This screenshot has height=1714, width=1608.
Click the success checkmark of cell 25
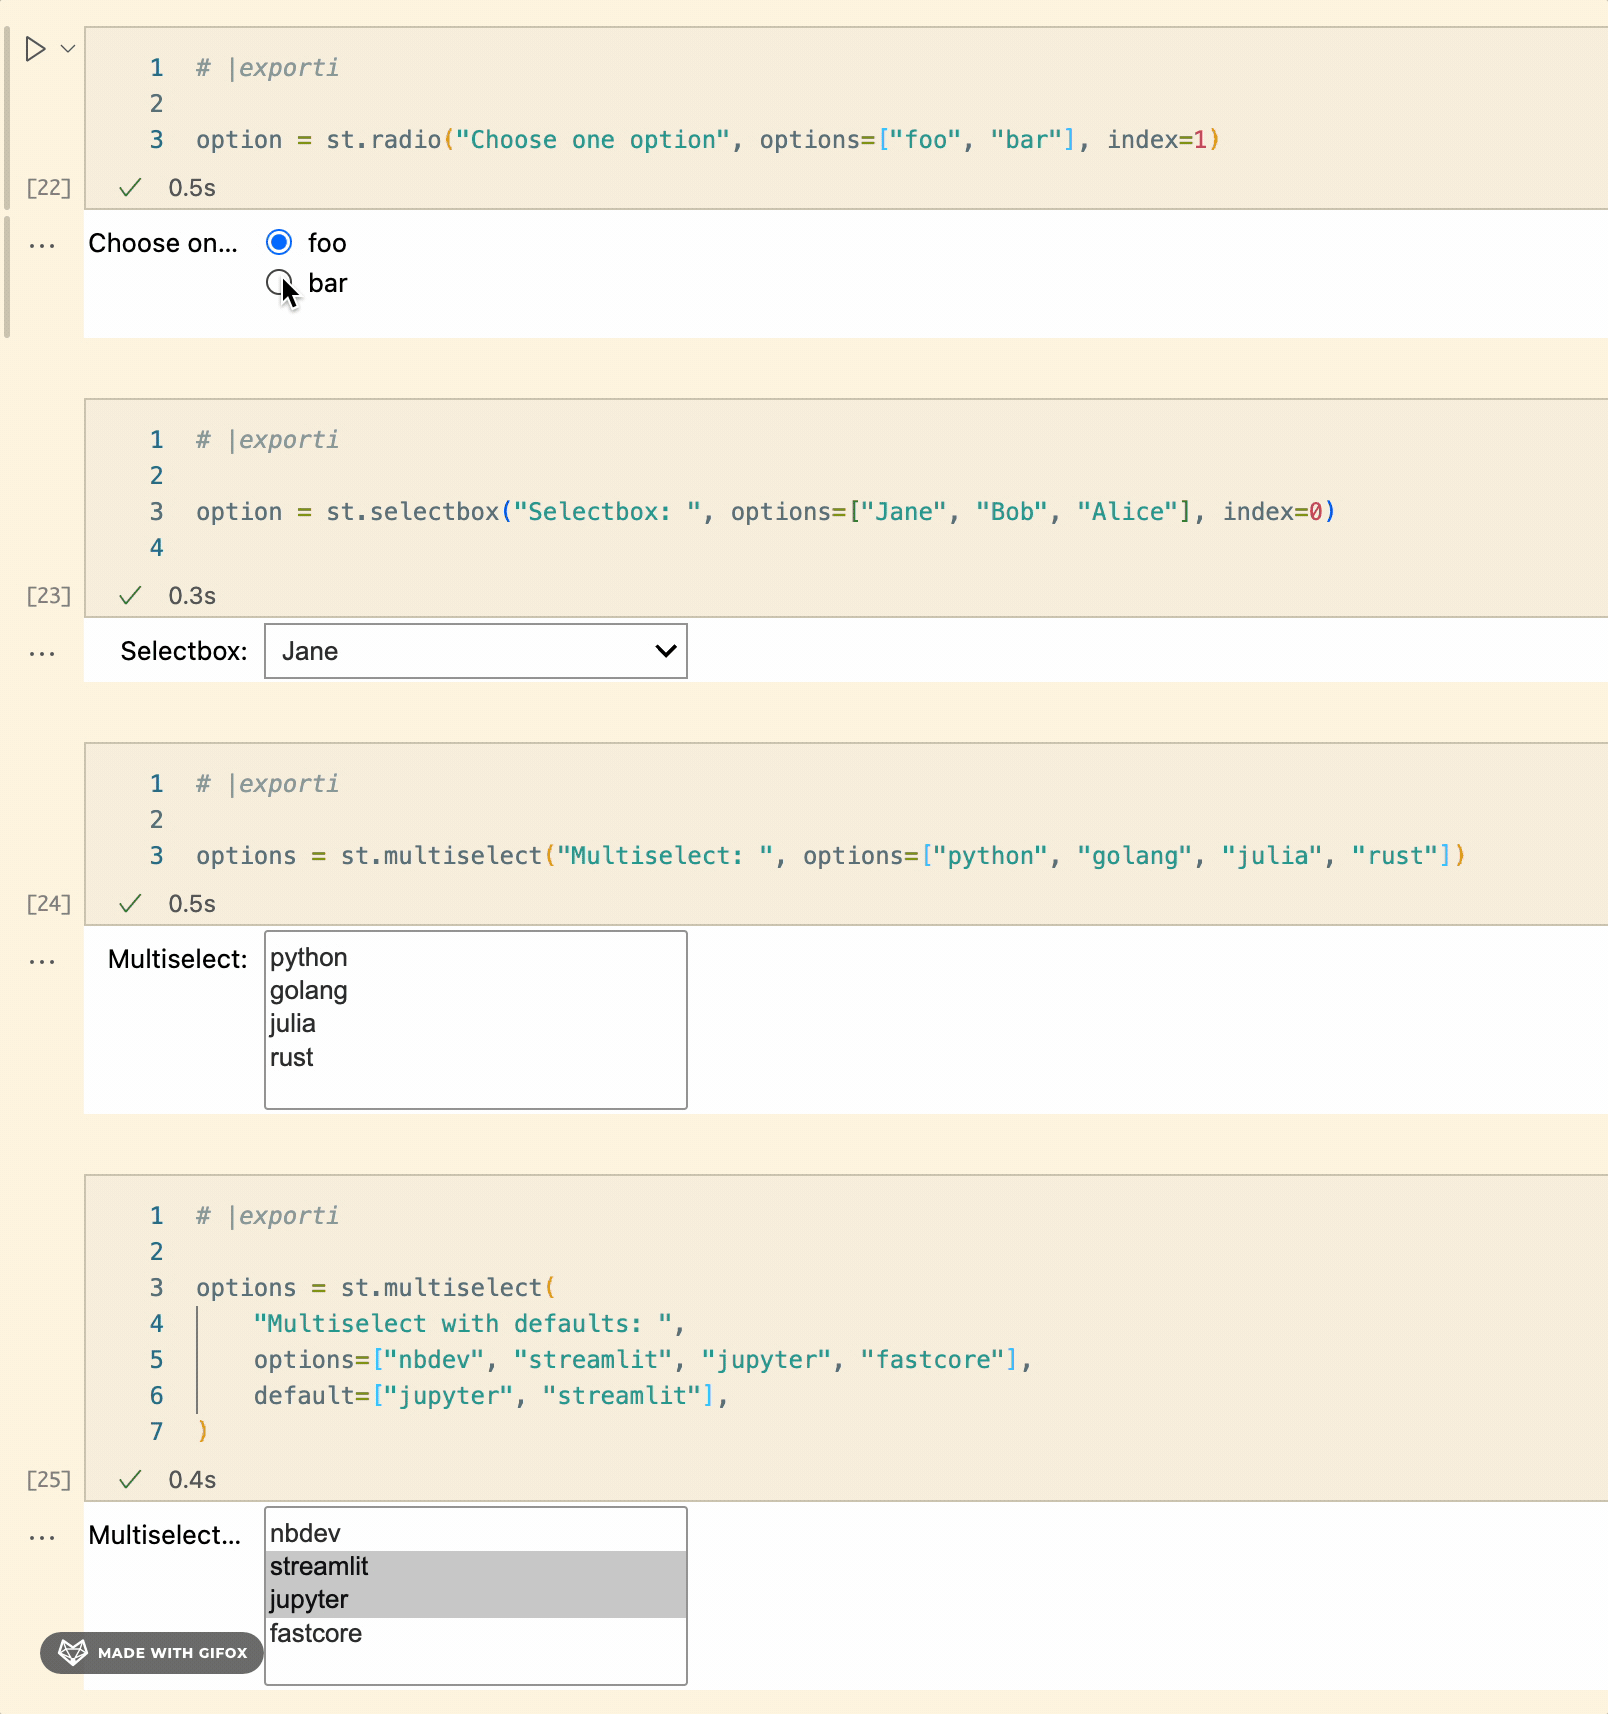(129, 1480)
